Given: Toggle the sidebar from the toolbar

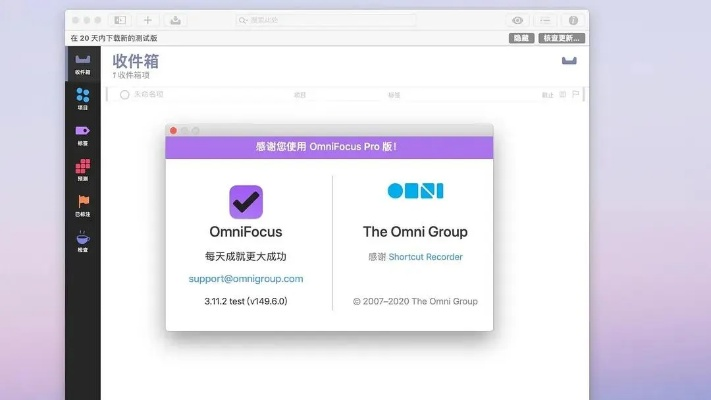Looking at the screenshot, I should coord(120,20).
